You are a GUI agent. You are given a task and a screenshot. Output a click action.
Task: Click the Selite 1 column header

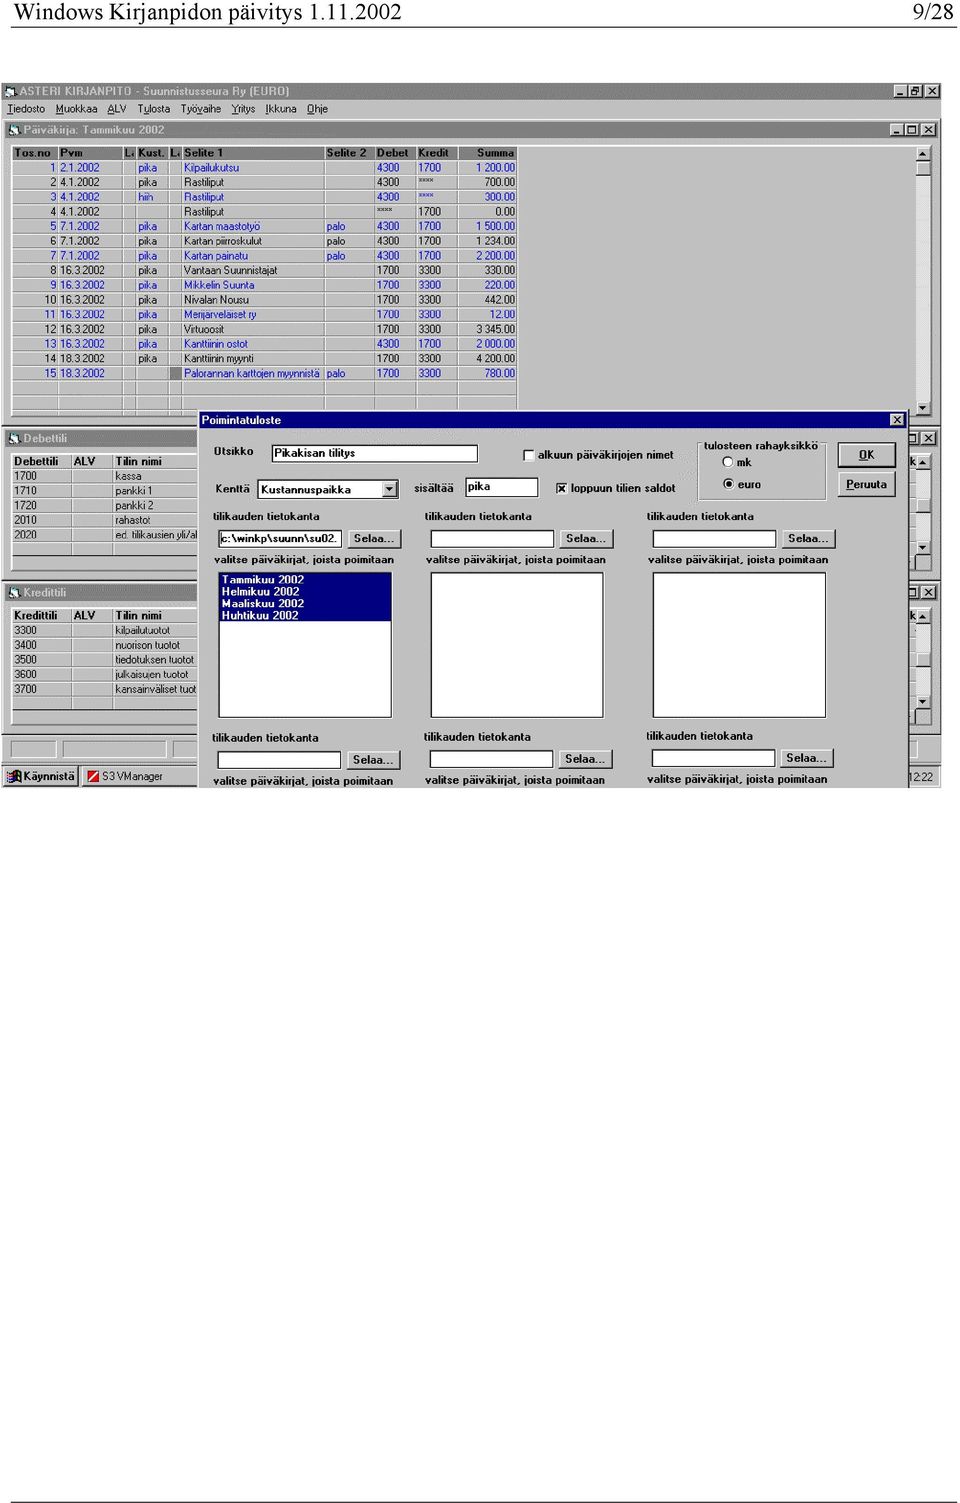253,153
